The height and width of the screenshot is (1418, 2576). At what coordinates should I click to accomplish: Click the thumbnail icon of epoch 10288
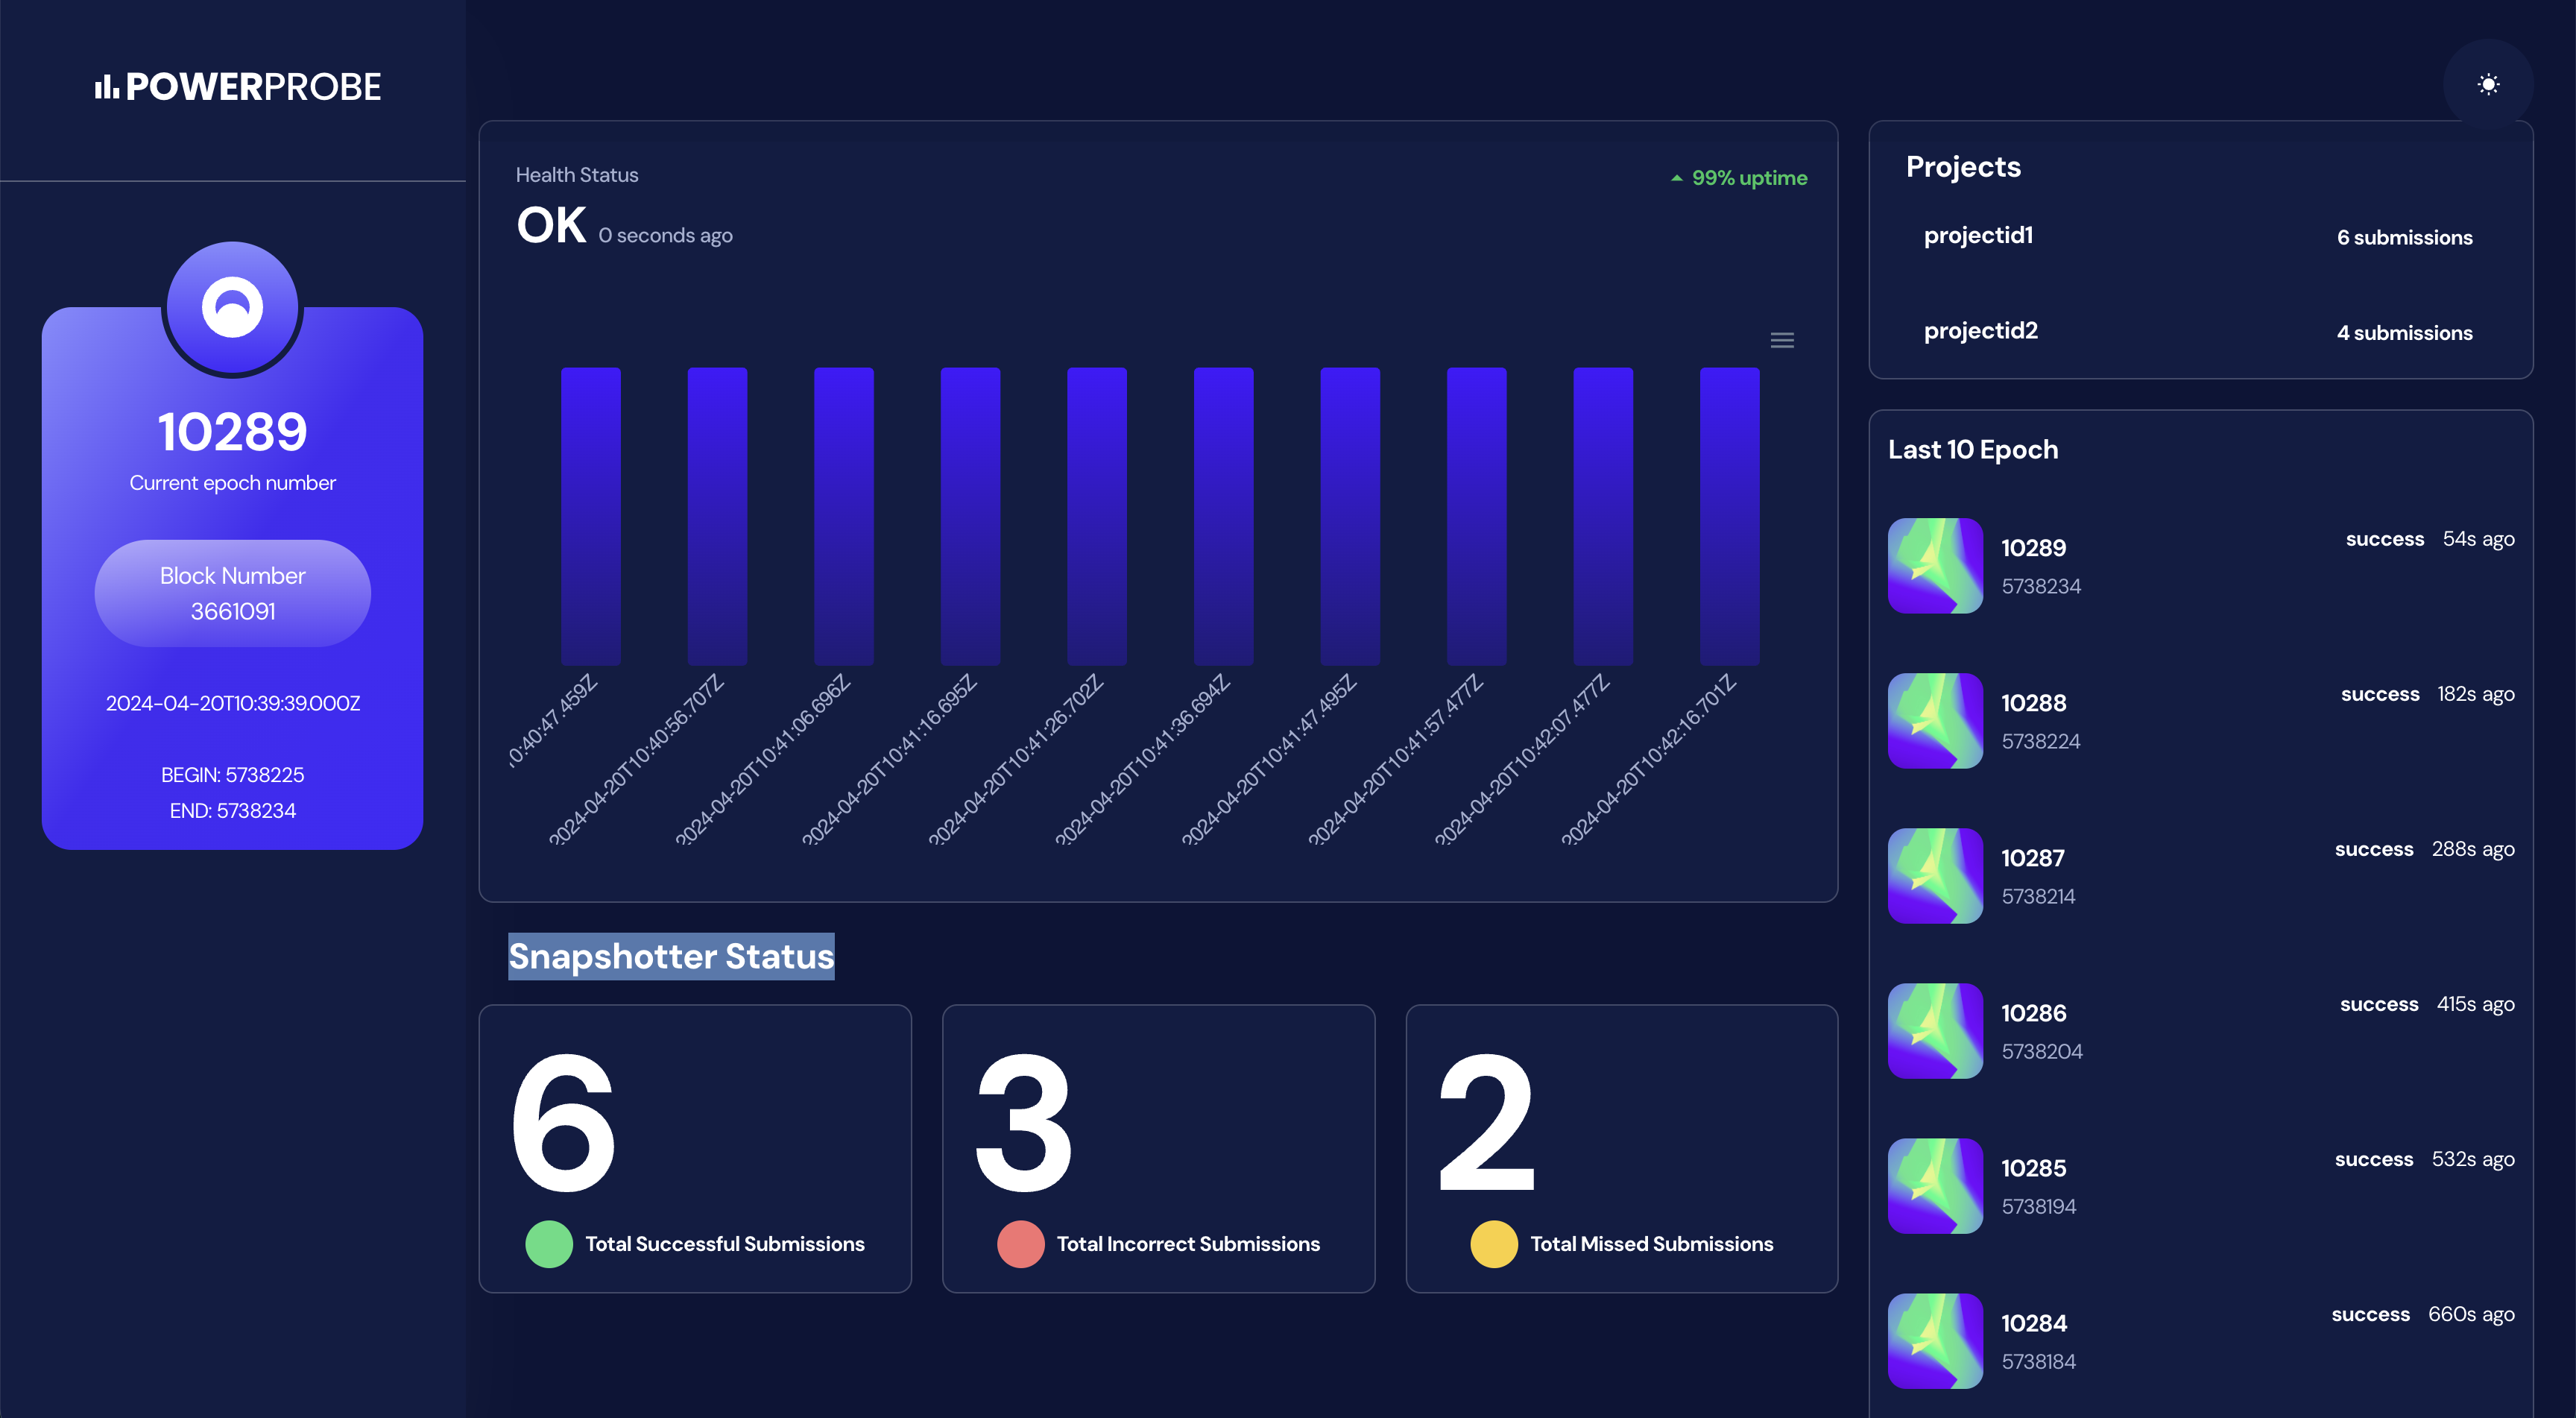(x=1935, y=720)
